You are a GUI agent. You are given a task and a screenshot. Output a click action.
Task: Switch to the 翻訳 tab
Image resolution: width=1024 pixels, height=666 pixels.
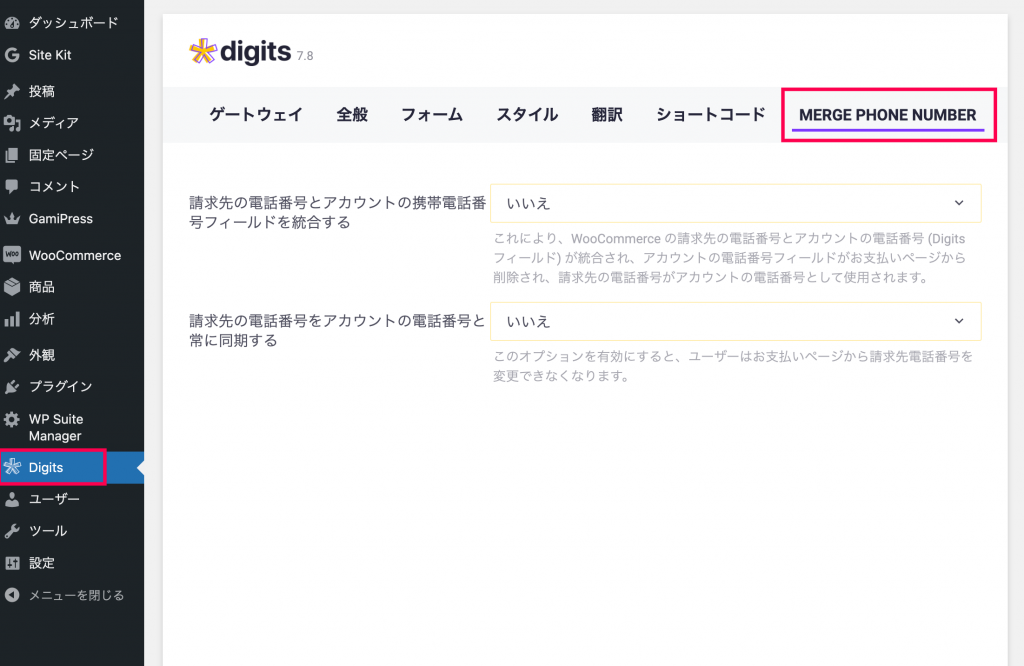click(x=607, y=115)
